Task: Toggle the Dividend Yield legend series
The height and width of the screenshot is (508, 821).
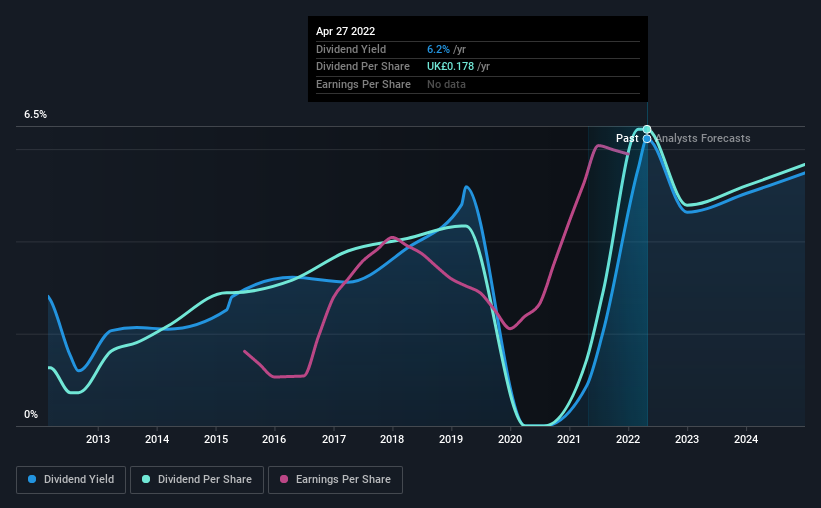Action: [x=70, y=479]
